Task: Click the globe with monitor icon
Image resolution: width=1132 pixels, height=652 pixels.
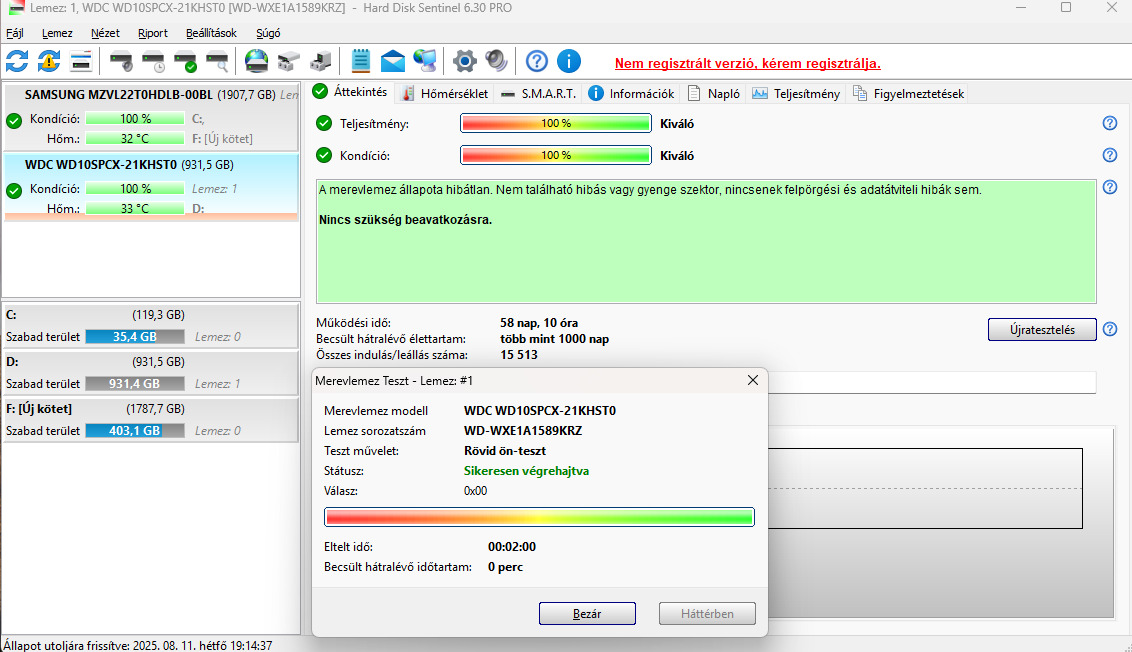Action: [425, 61]
